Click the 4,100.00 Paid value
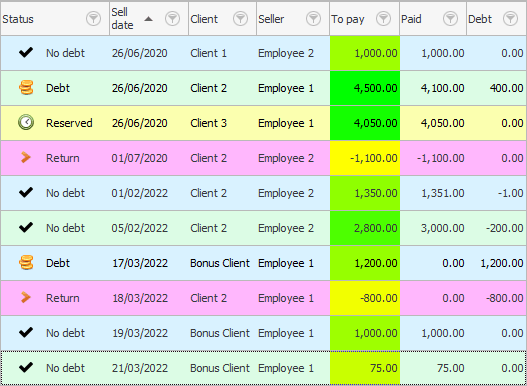This screenshot has height=386, width=527. (x=442, y=88)
